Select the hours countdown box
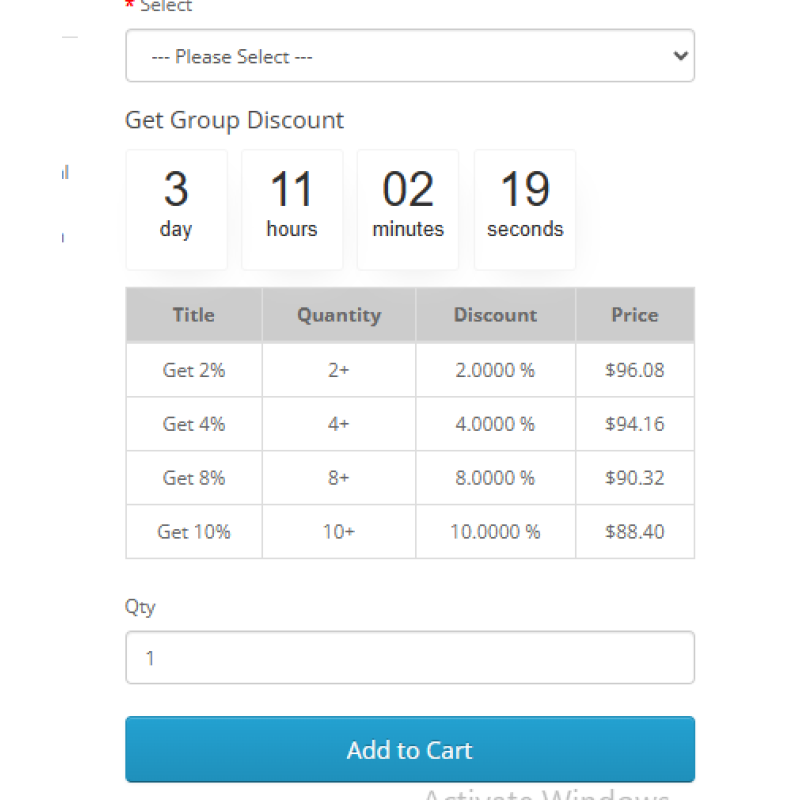Image resolution: width=800 pixels, height=800 pixels. [292, 209]
